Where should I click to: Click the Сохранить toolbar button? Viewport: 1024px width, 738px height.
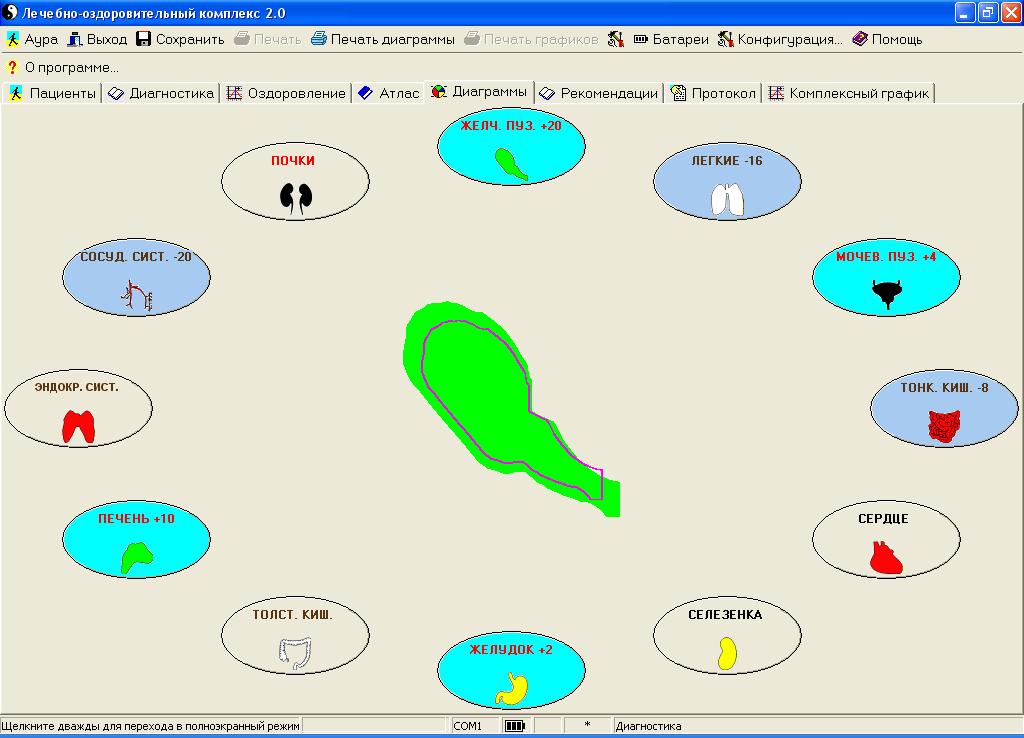tap(180, 39)
